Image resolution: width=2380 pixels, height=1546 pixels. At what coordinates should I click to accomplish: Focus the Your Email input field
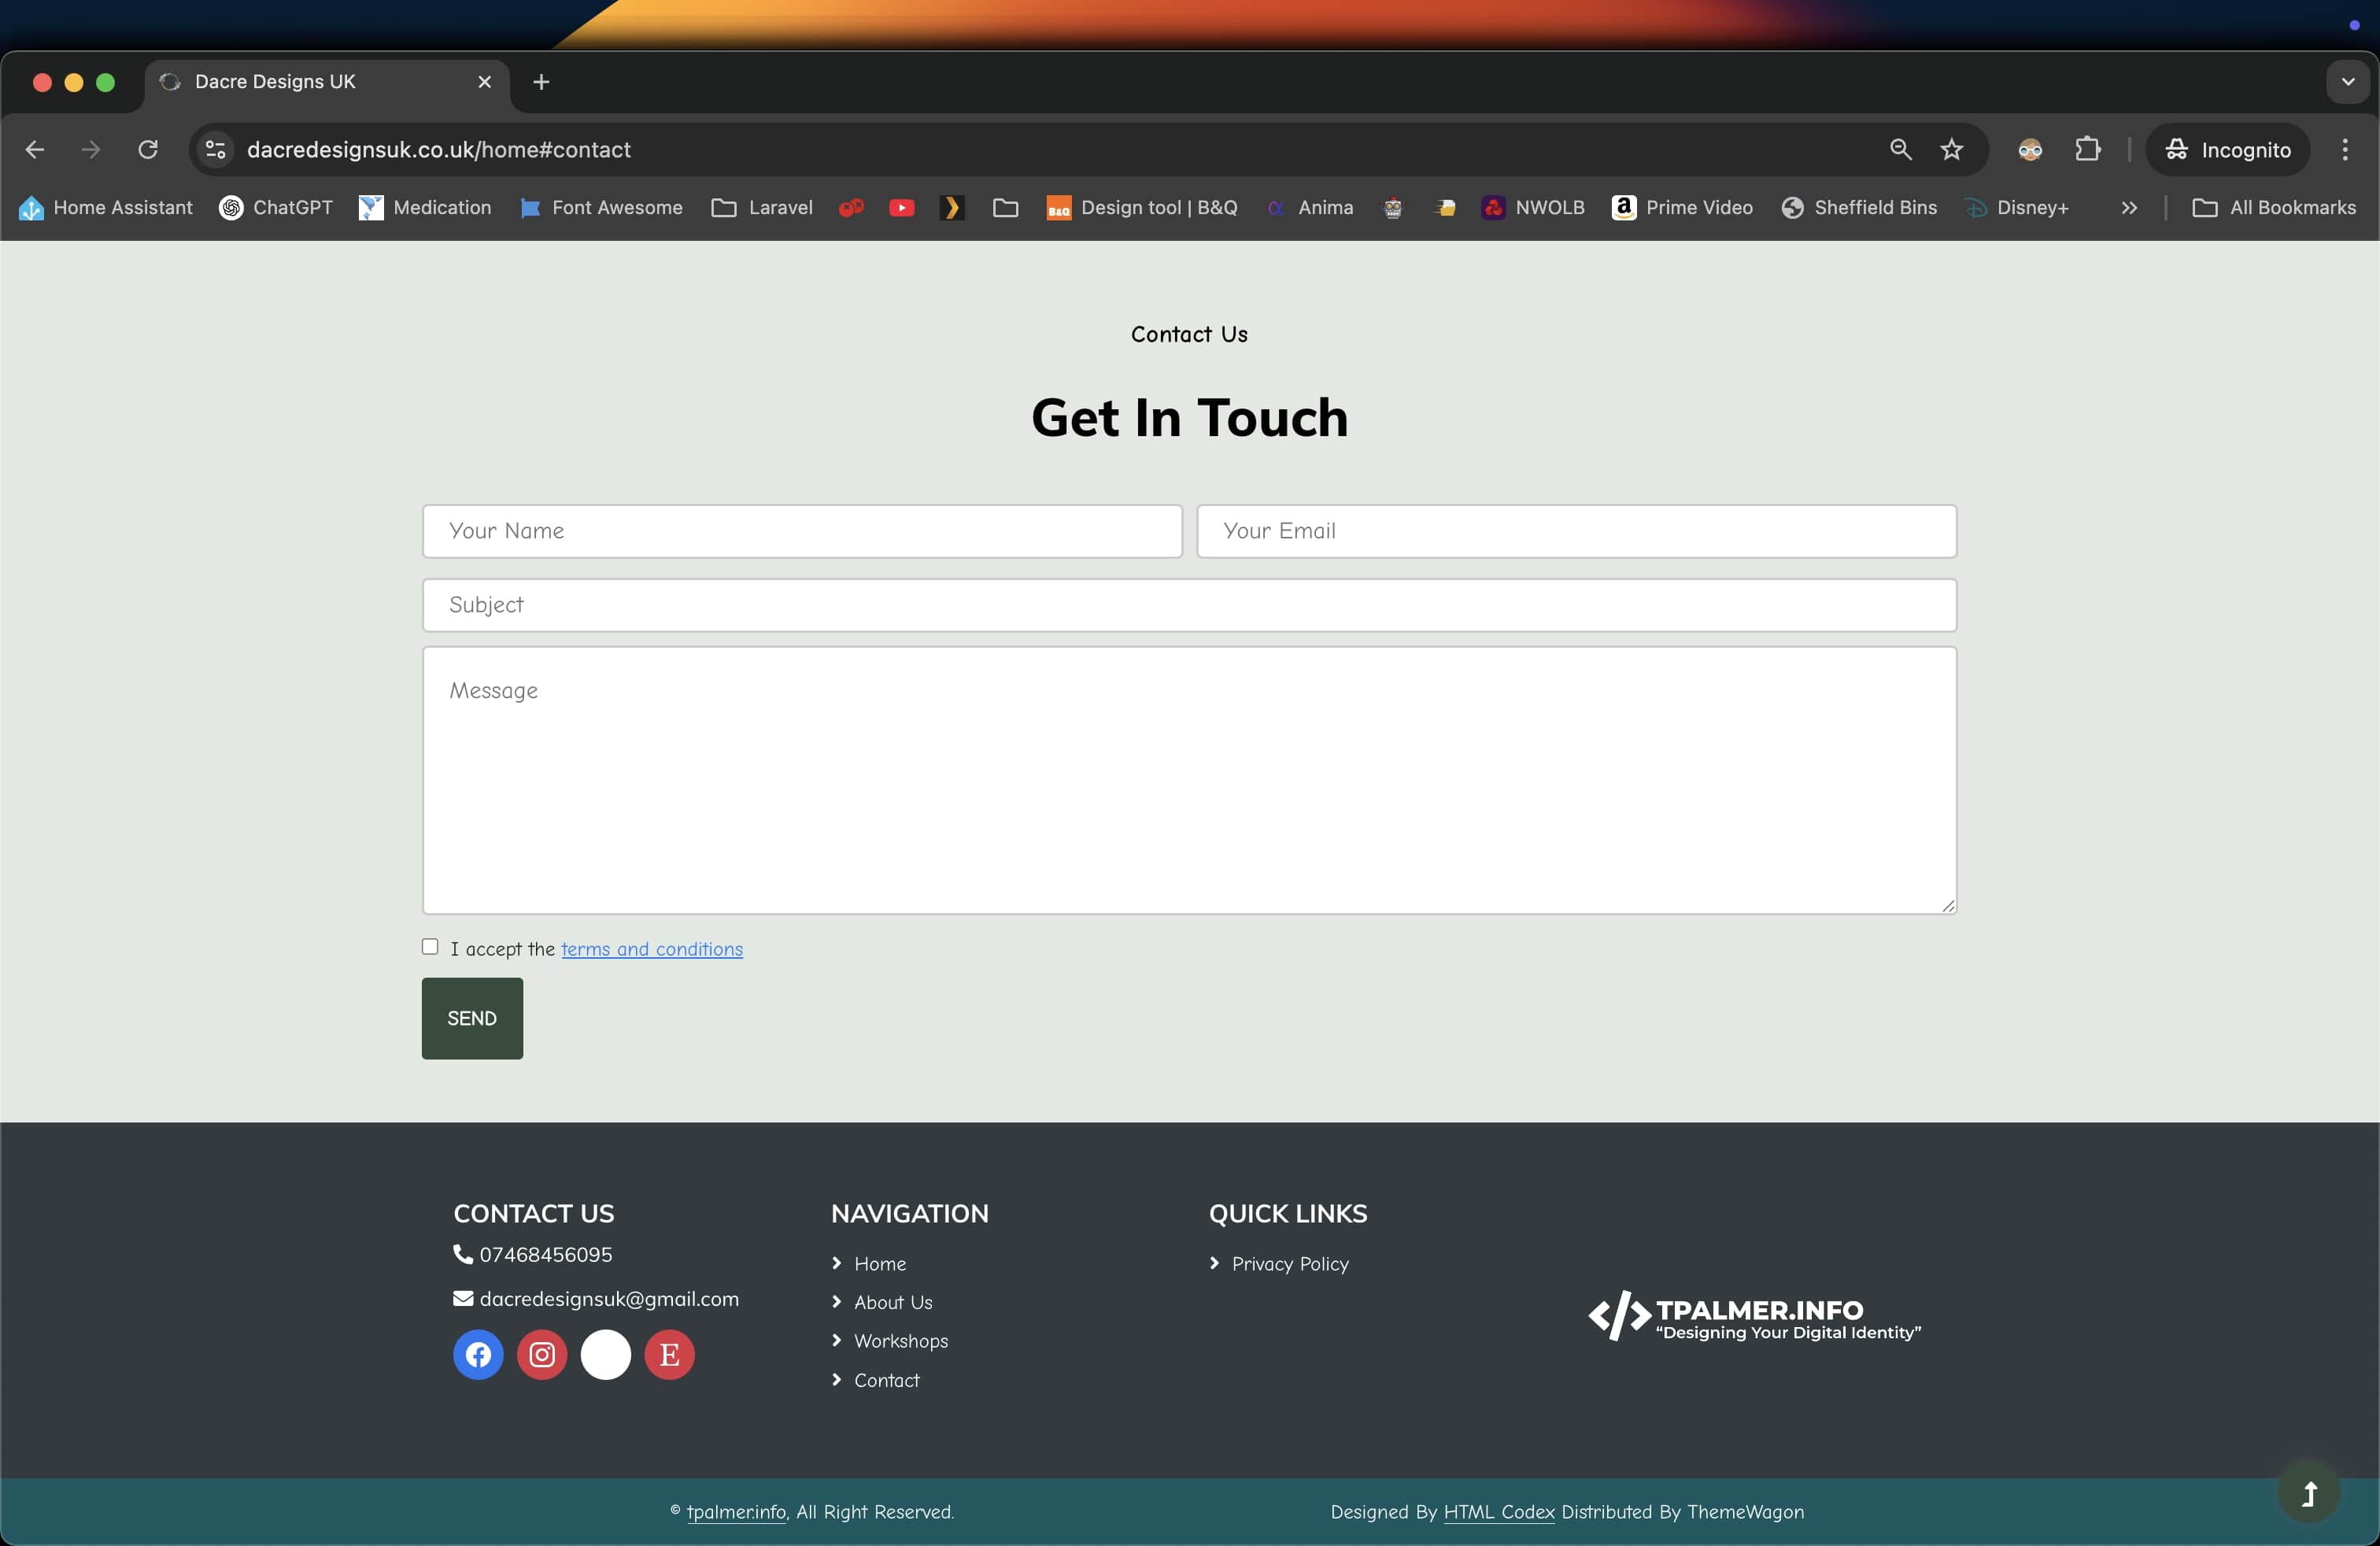pyautogui.click(x=1576, y=531)
